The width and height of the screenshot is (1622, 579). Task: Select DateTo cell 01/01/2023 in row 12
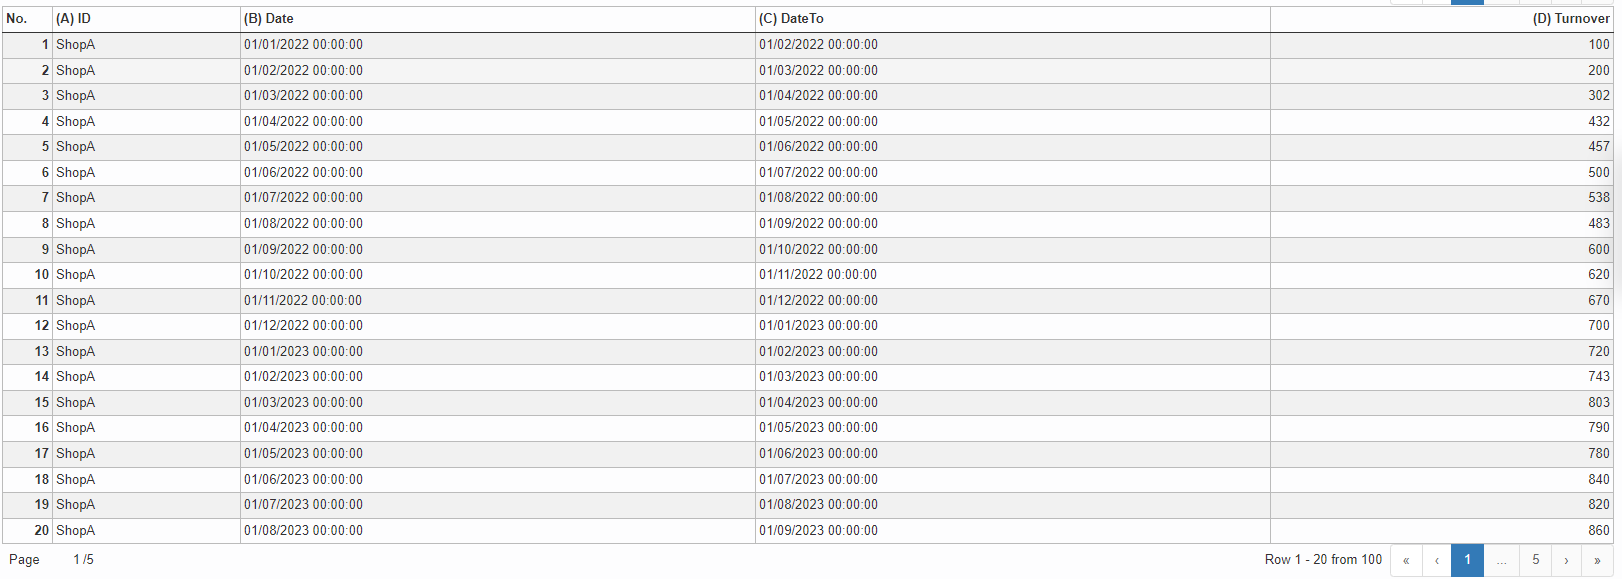1012,326
